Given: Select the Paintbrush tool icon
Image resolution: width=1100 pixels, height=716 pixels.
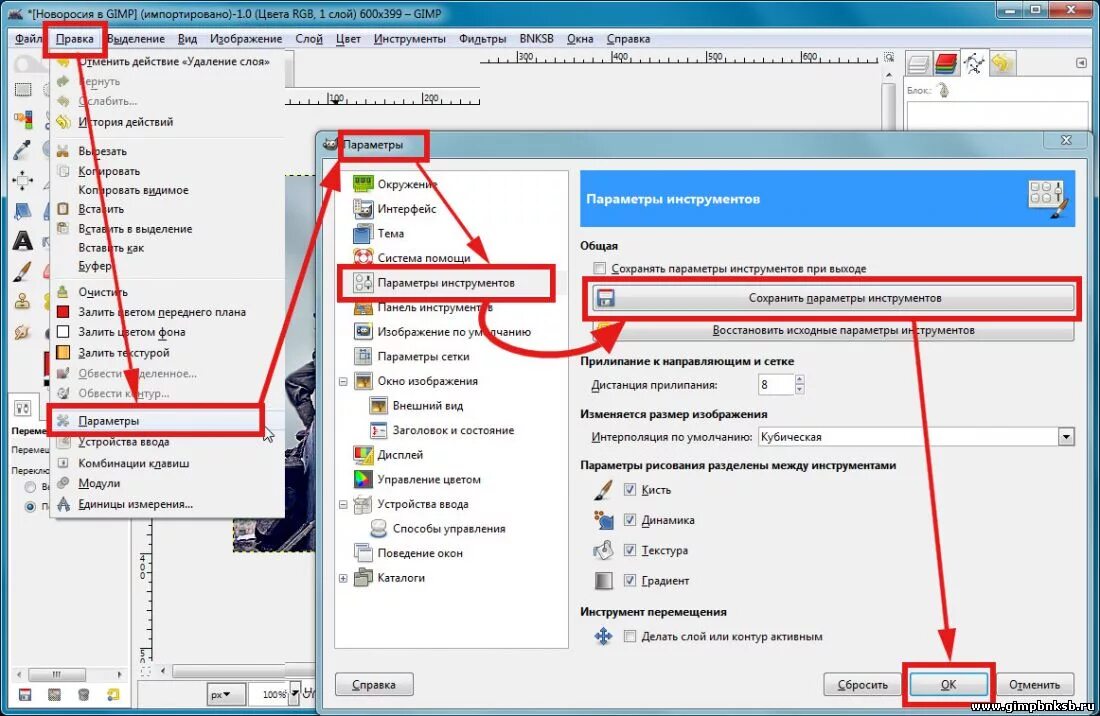Looking at the screenshot, I should 22,271.
